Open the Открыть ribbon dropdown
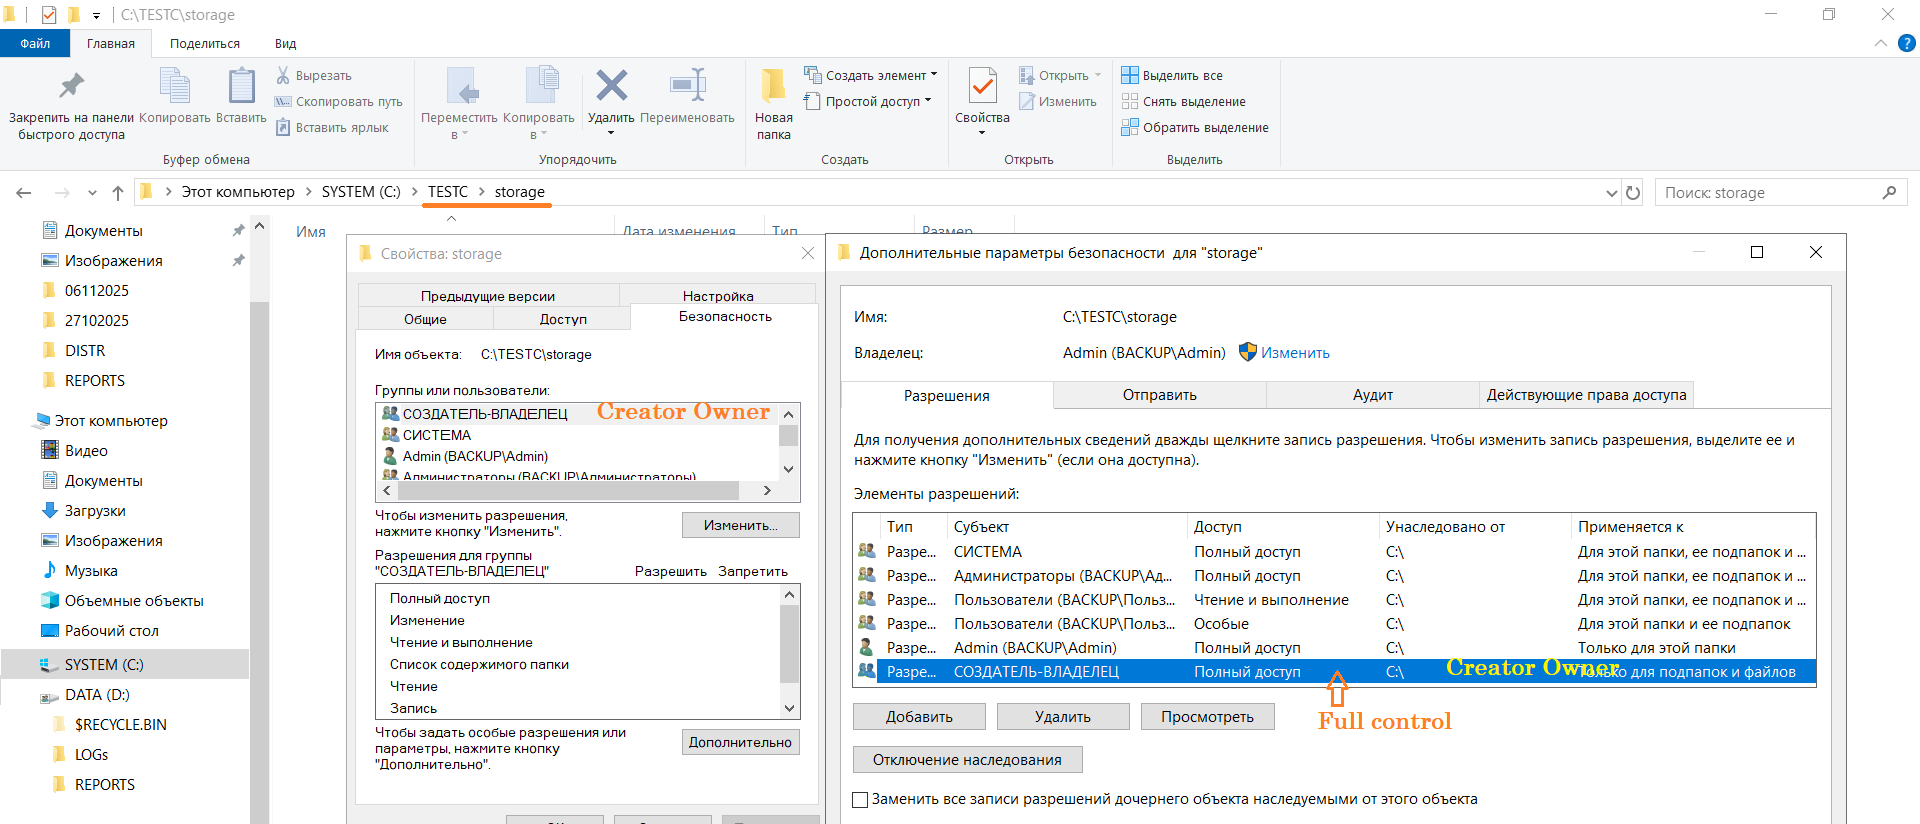The image size is (1920, 824). pyautogui.click(x=1097, y=75)
